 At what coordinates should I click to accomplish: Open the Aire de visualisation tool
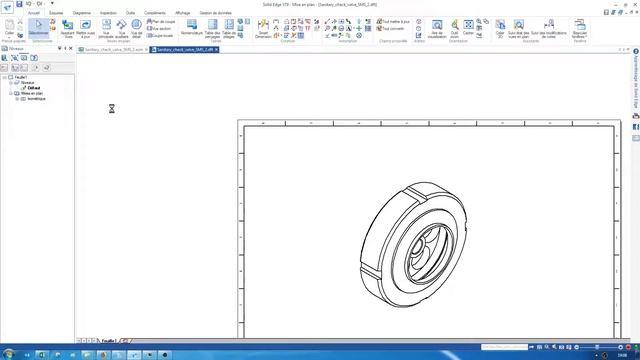[x=437, y=29]
